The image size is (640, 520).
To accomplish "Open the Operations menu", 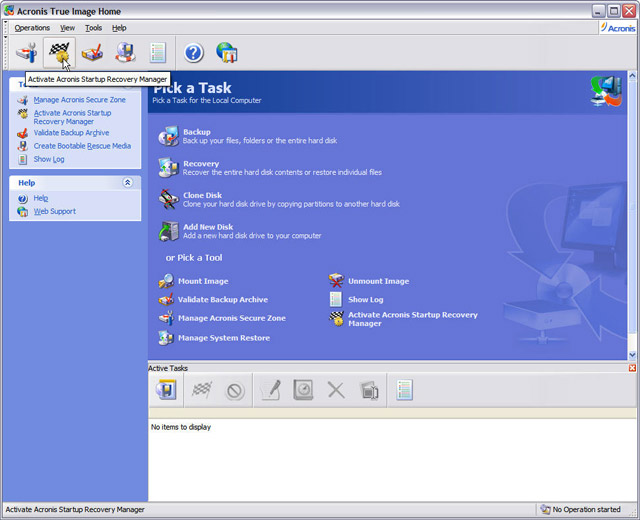I will tap(32, 28).
